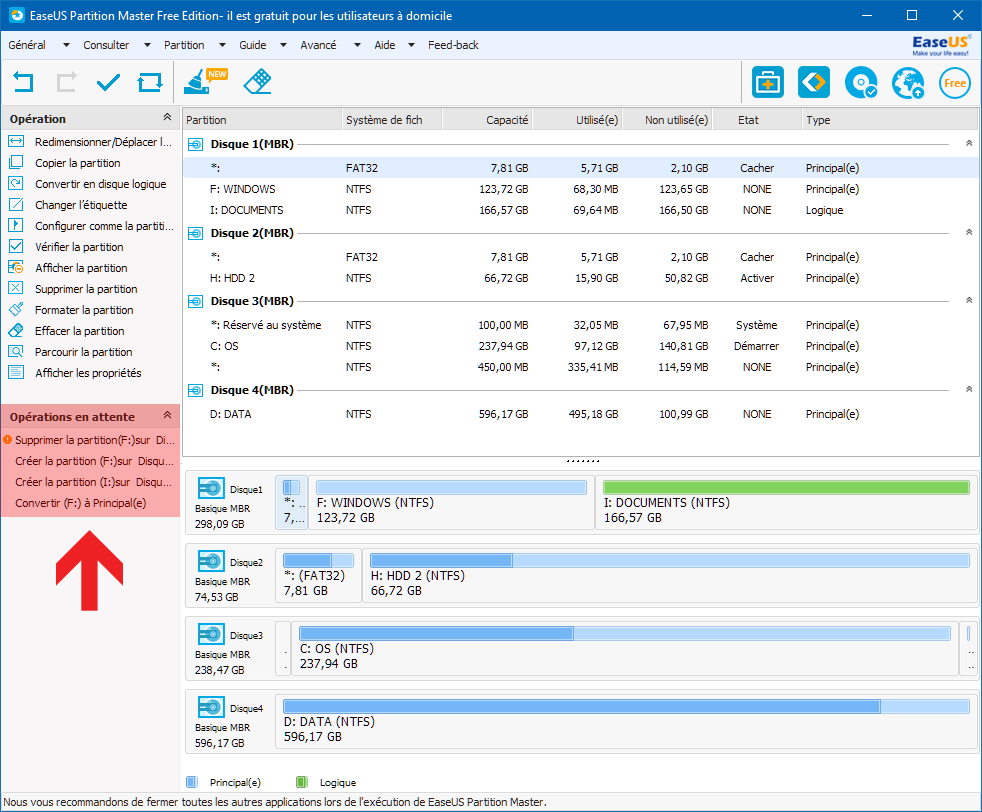The height and width of the screenshot is (812, 982).
Task: Choose Supprimer la partition
Action: (x=73, y=289)
